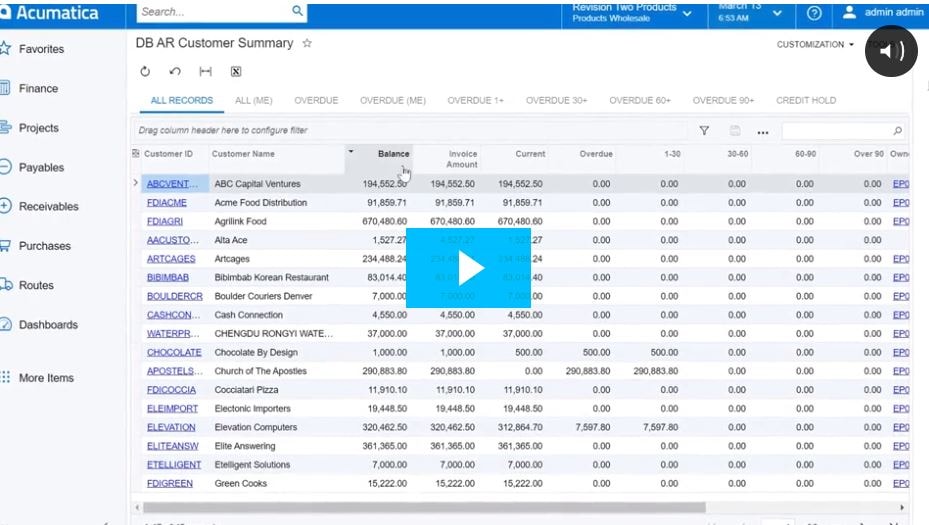
Task: Sort by the Overdue column header
Action: tap(595, 154)
